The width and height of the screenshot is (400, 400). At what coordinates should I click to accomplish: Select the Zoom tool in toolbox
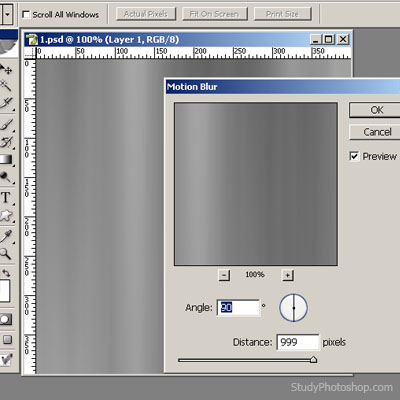pyautogui.click(x=5, y=254)
